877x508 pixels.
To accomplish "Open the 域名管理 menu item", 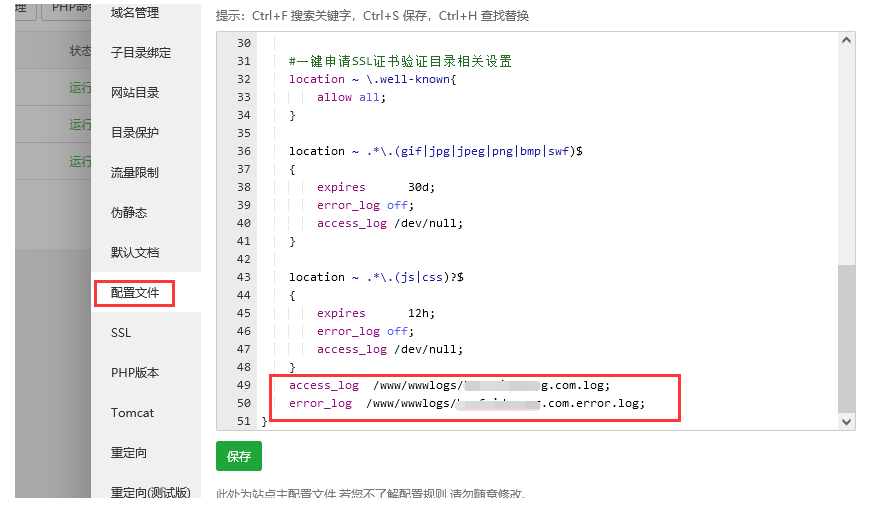I will [x=135, y=12].
